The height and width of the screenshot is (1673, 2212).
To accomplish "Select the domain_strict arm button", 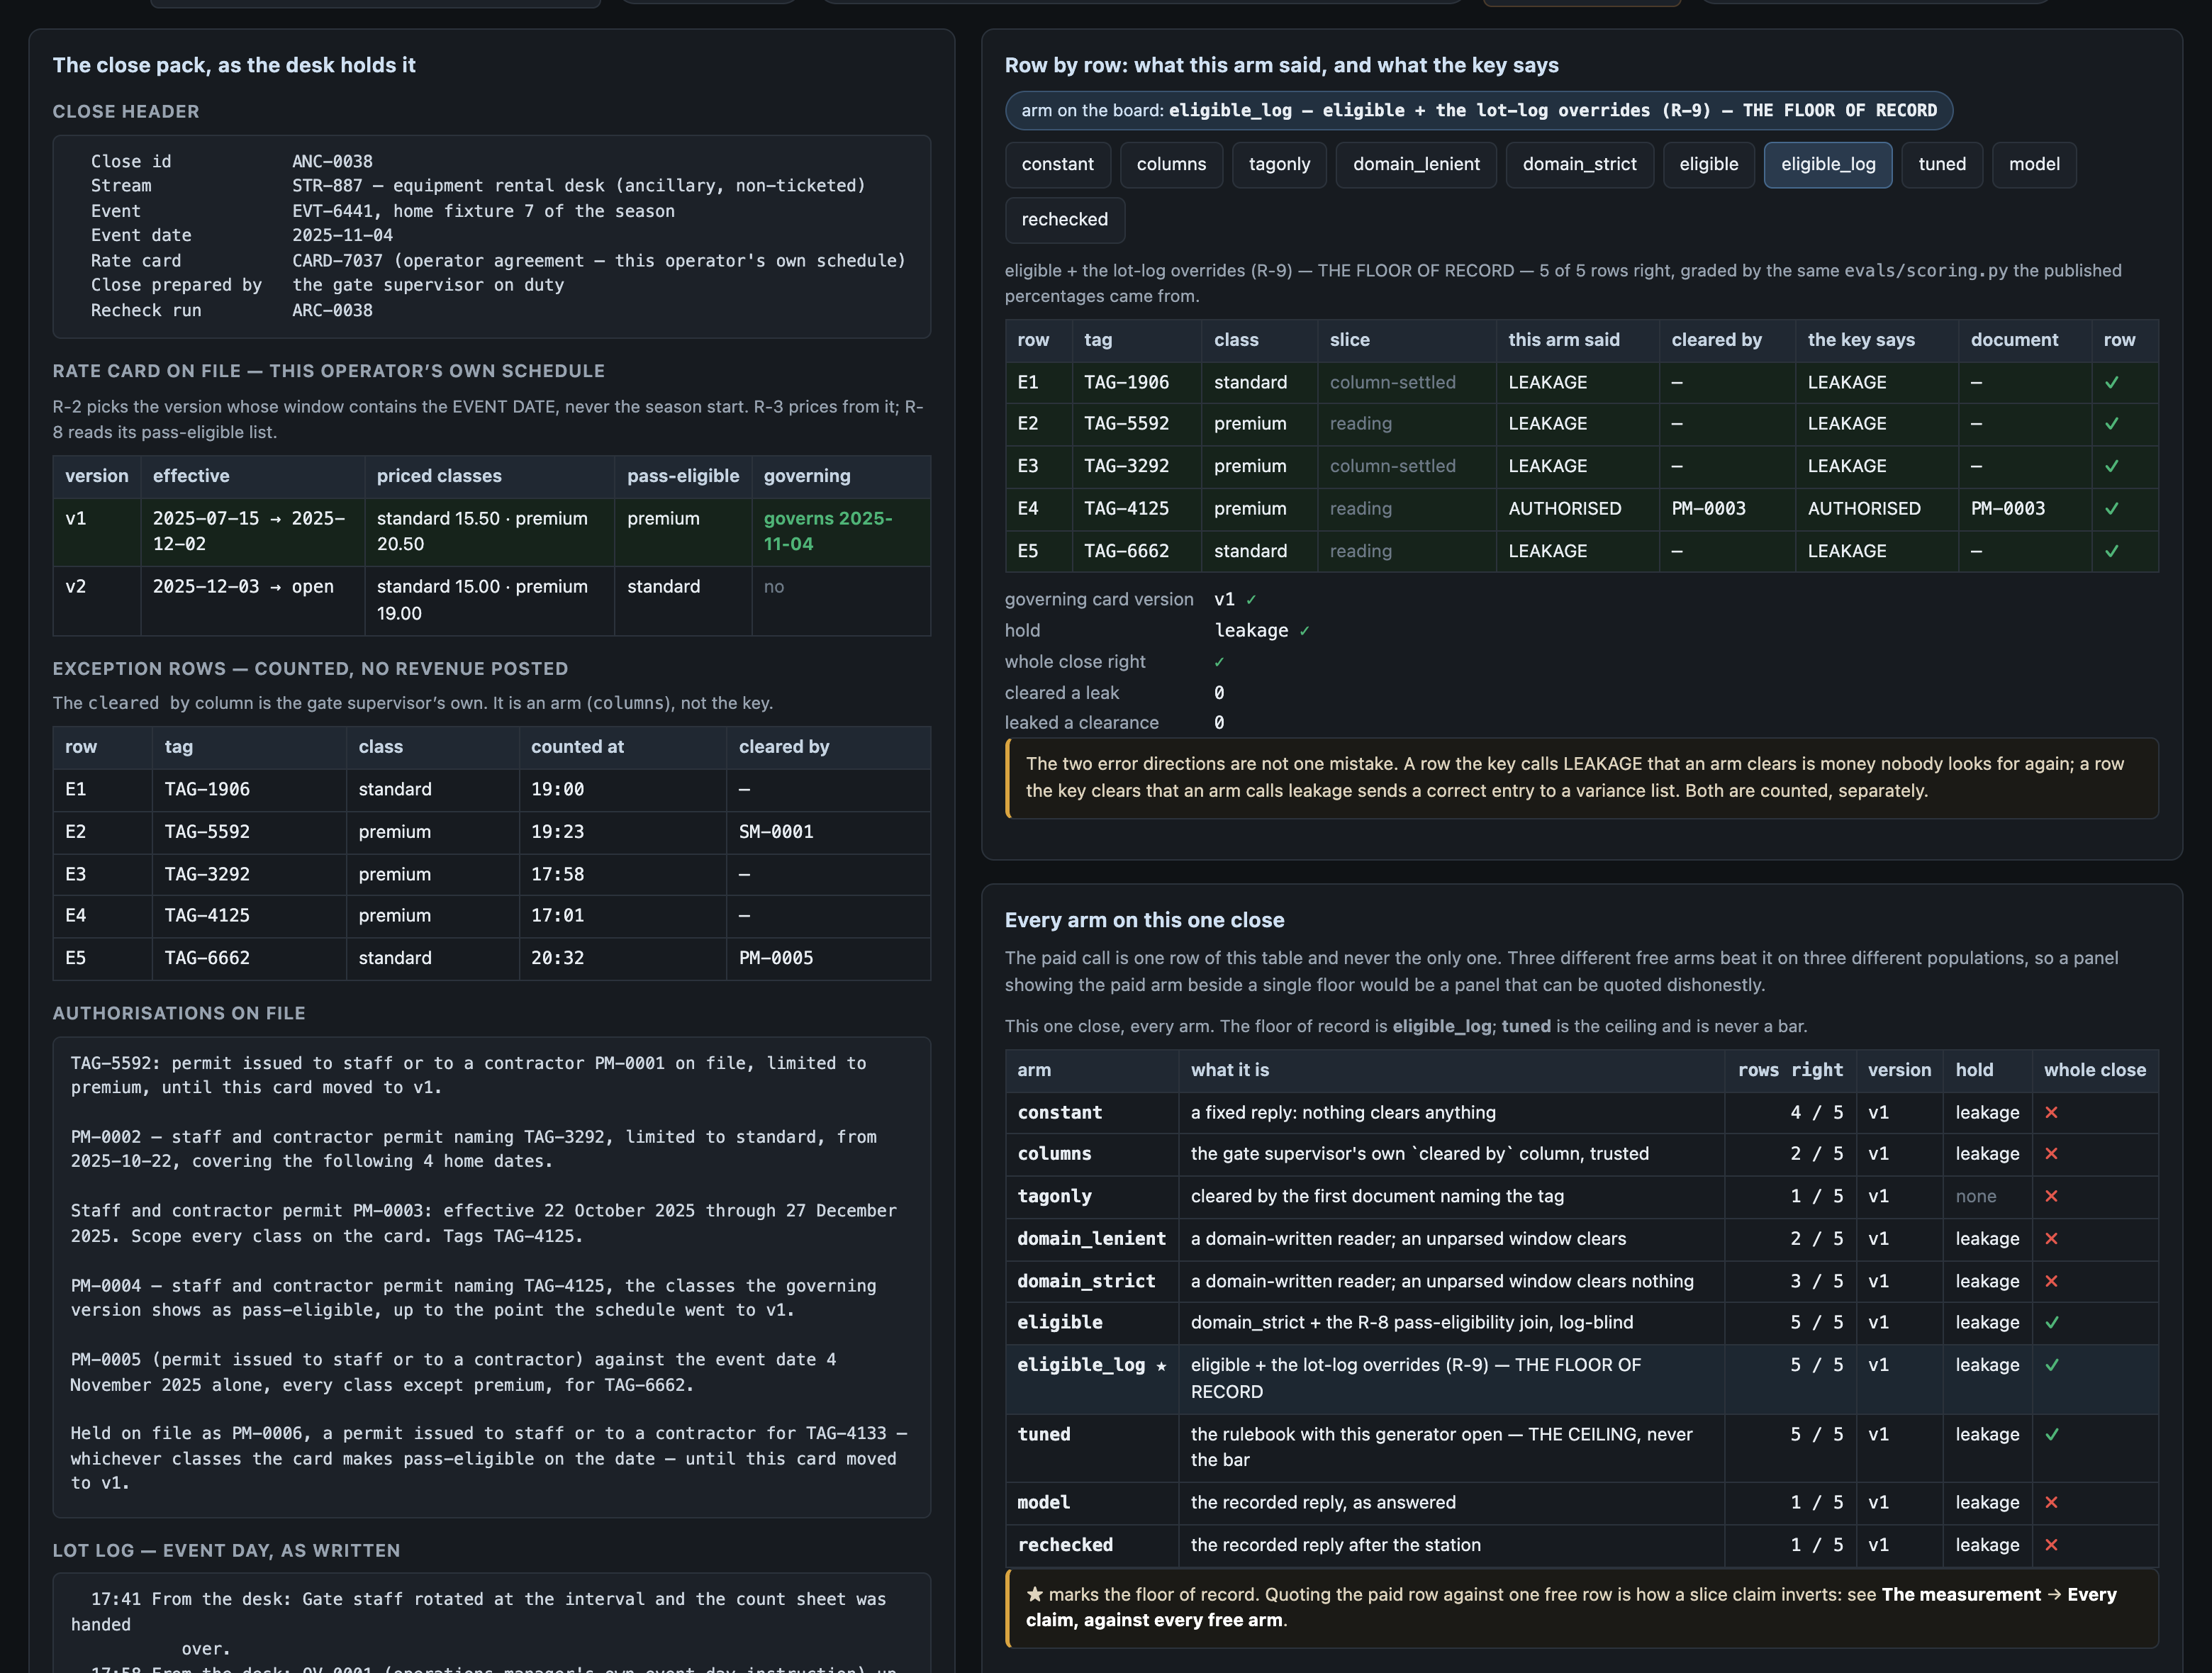I will 1579,165.
